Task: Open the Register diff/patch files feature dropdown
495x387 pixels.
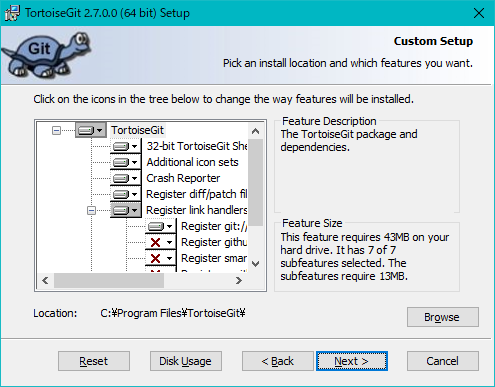Action: click(x=125, y=194)
